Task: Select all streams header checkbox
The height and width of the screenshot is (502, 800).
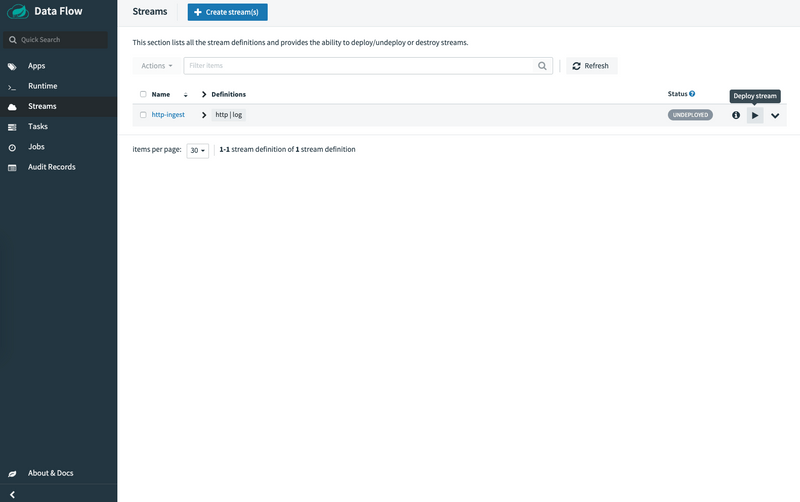Action: pos(143,94)
